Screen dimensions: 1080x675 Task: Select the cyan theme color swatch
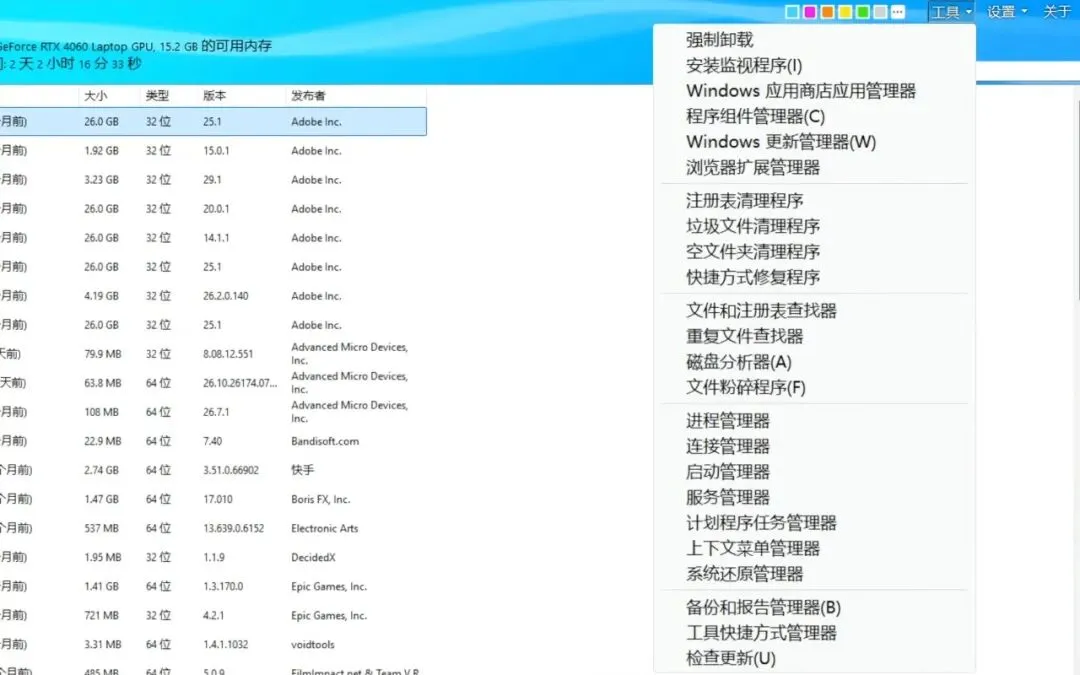tap(792, 12)
